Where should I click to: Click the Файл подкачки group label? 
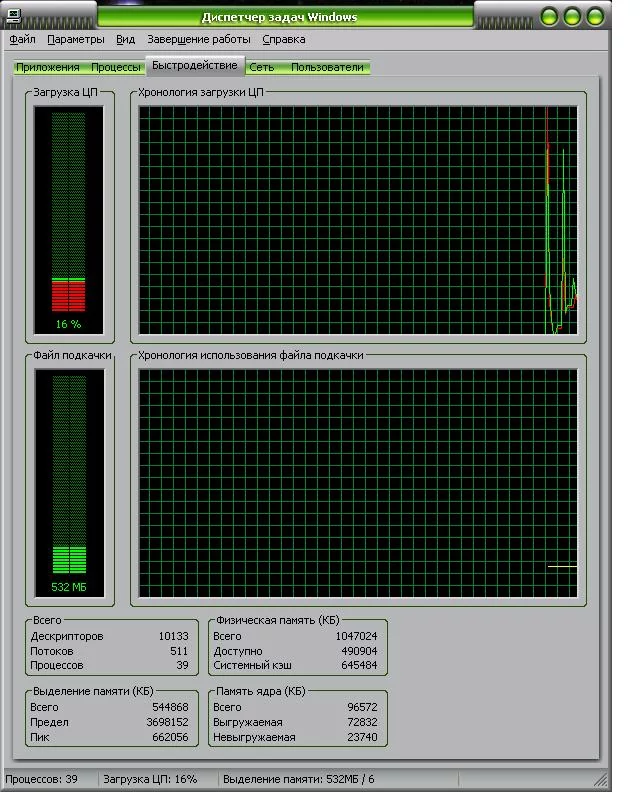point(72,355)
